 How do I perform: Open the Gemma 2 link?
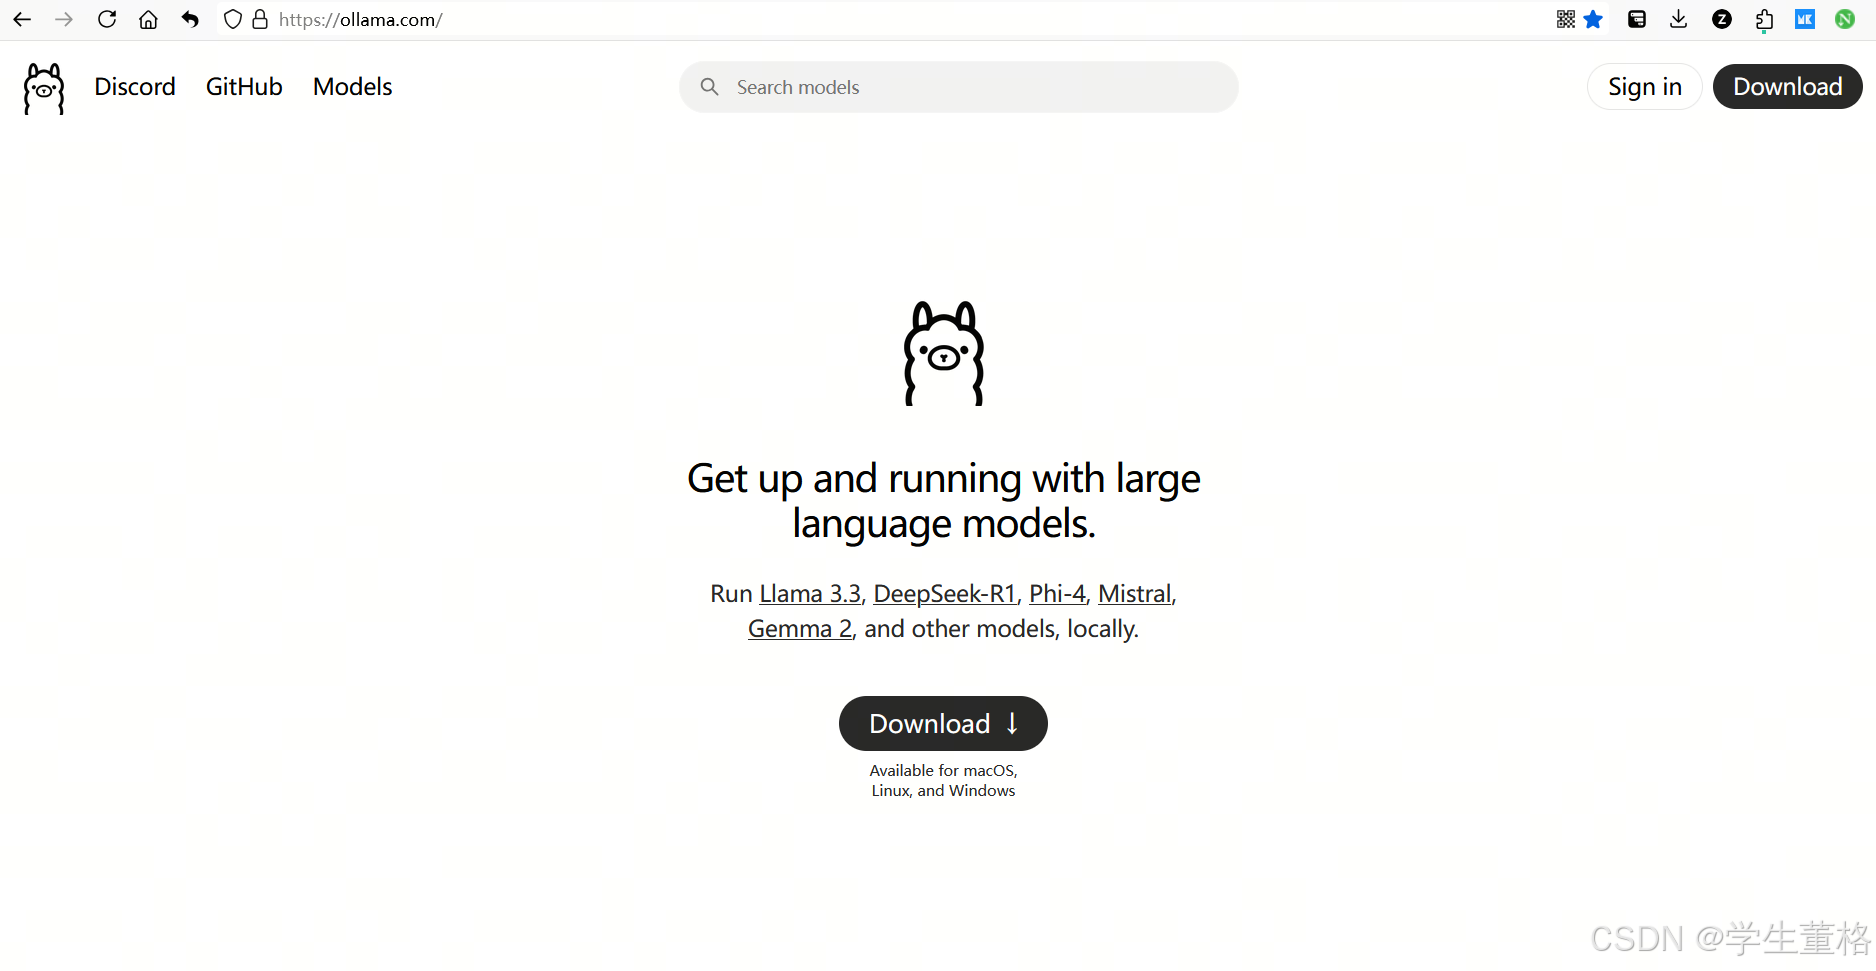coord(800,629)
